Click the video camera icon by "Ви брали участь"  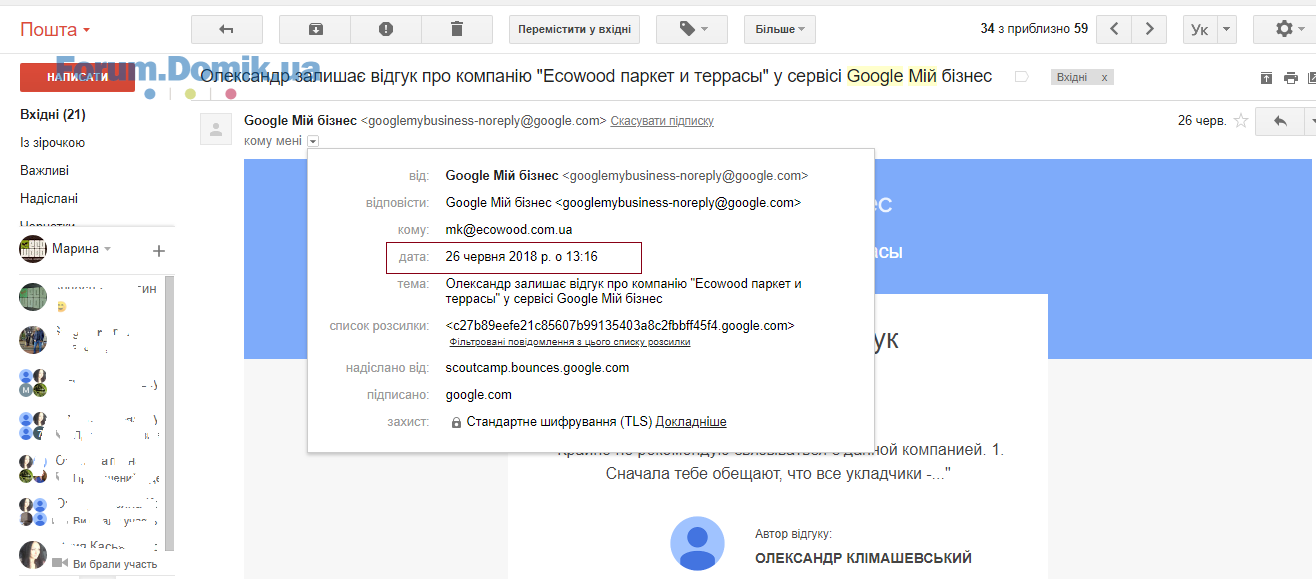point(60,564)
